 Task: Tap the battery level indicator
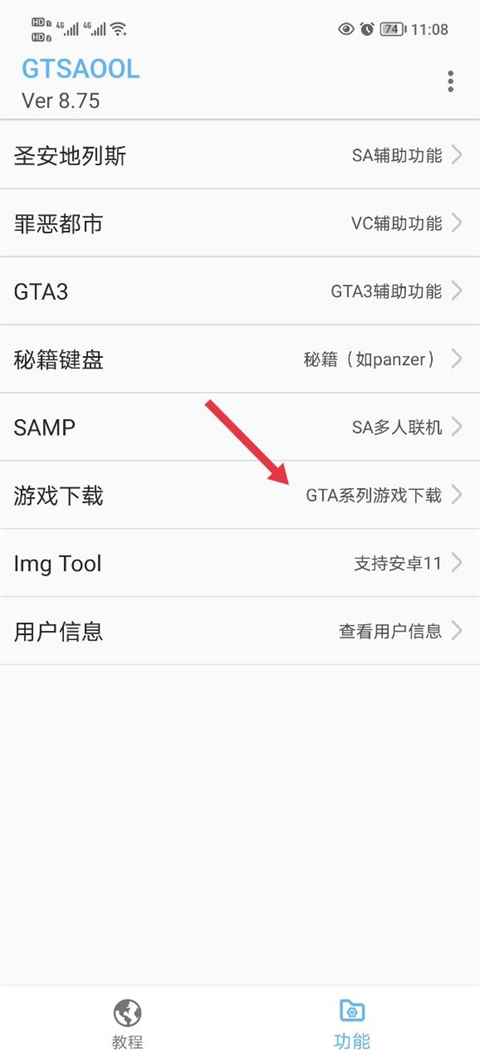coord(393,29)
